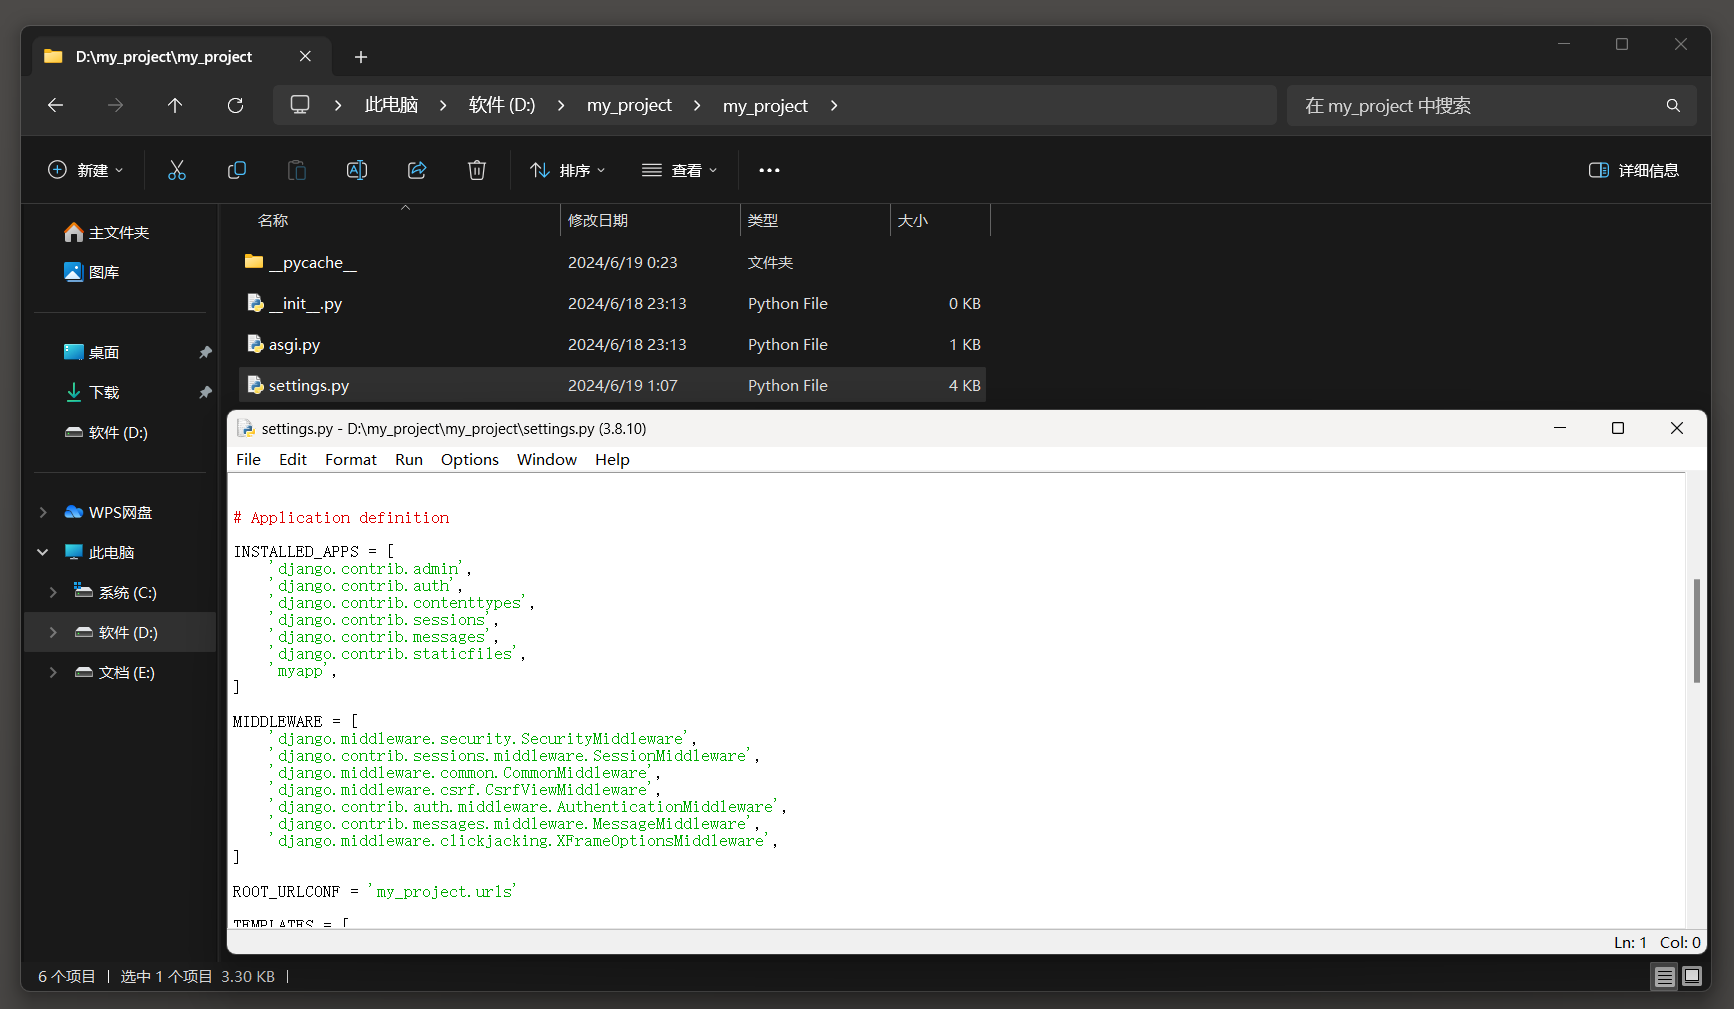Open 下载 in sidebar
The width and height of the screenshot is (1734, 1009).
pos(92,392)
